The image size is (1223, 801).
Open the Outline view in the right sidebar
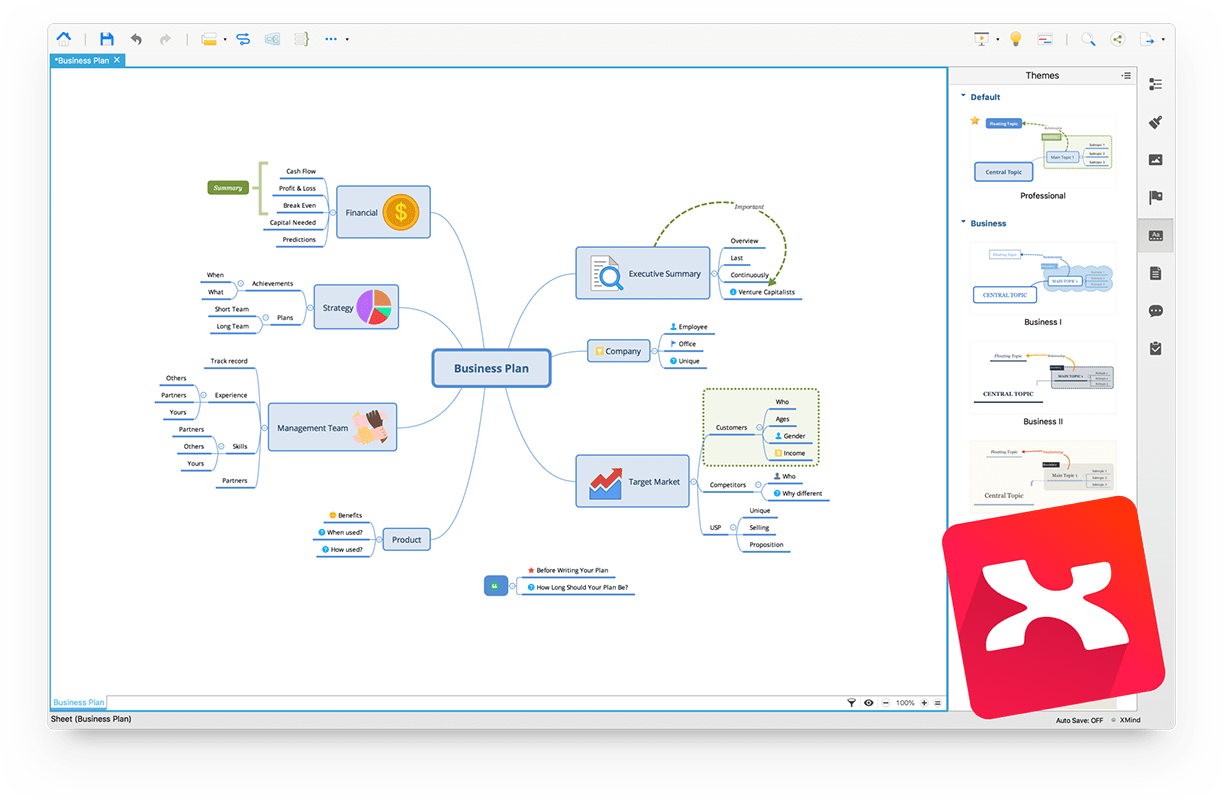pyautogui.click(x=1155, y=85)
